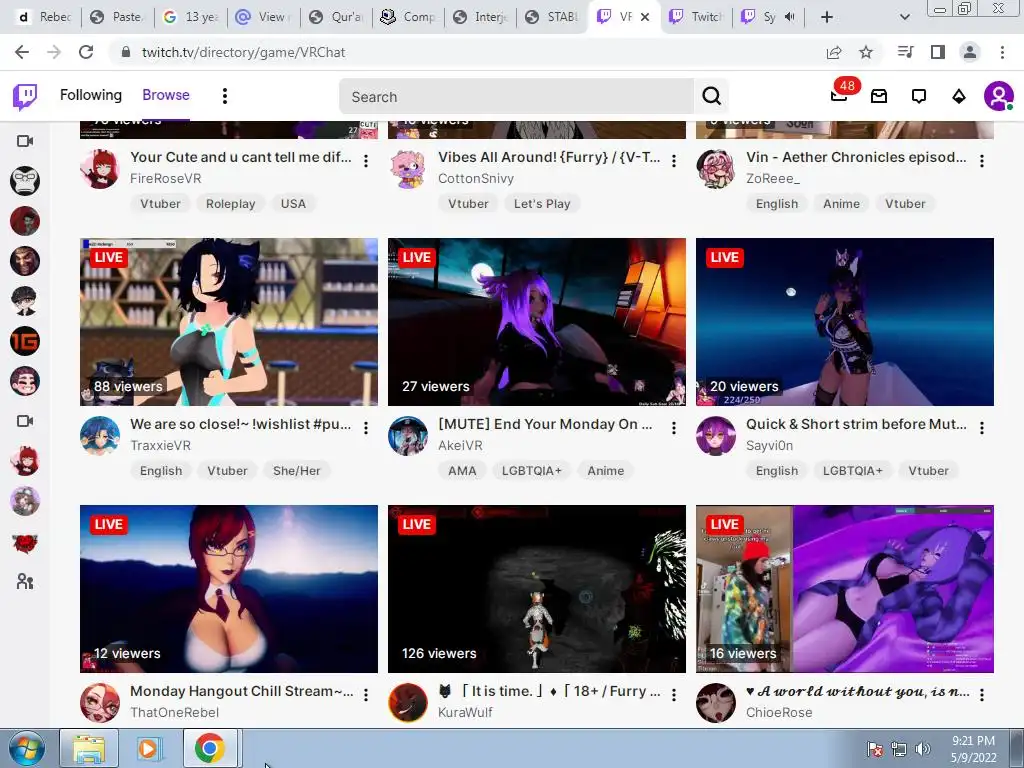Open the Twitch three-dot more menu beside Browse
Image resolution: width=1024 pixels, height=768 pixels.
pos(225,96)
